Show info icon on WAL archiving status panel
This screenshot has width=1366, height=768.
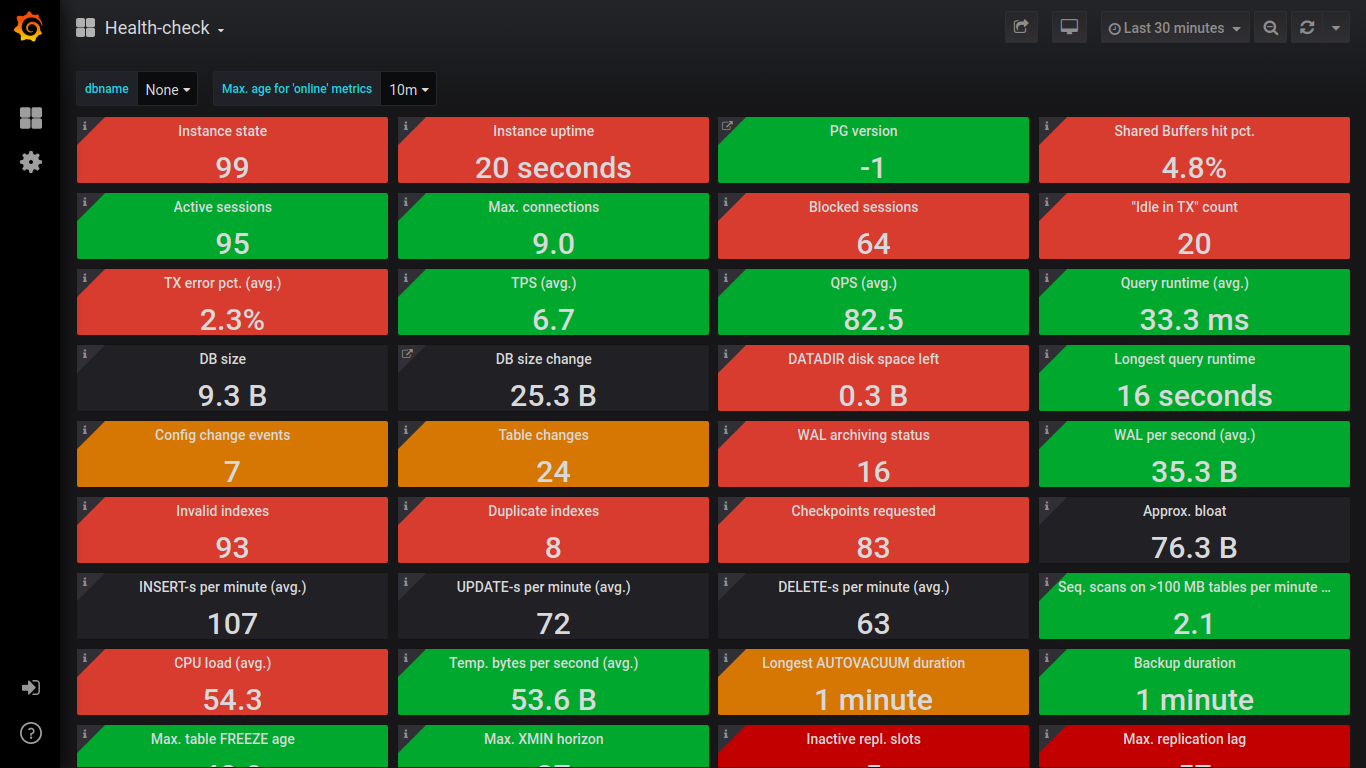click(x=726, y=430)
